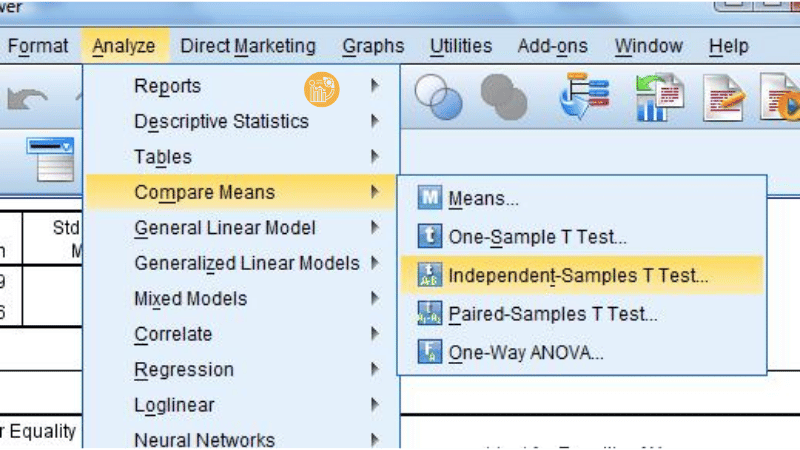Click the Mixed Models submenu arrow
The image size is (800, 450).
click(x=375, y=298)
